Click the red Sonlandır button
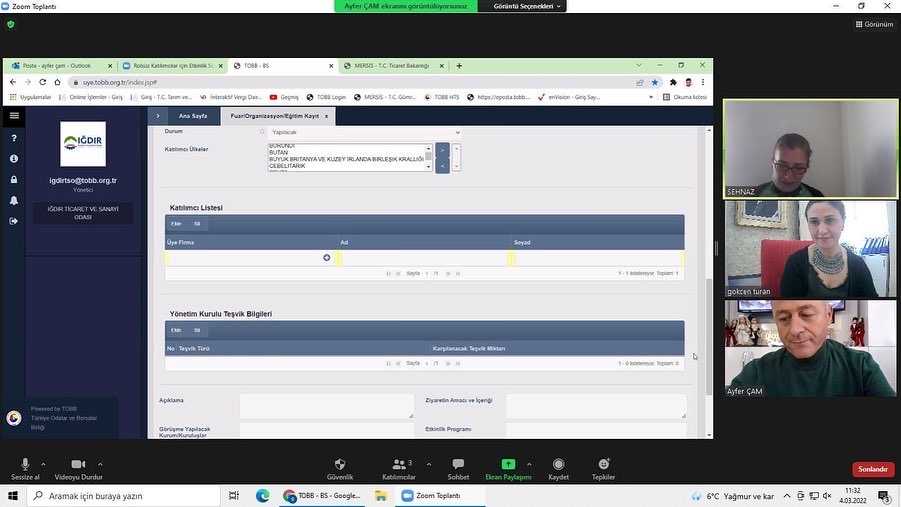The width and height of the screenshot is (901, 507). [872, 469]
